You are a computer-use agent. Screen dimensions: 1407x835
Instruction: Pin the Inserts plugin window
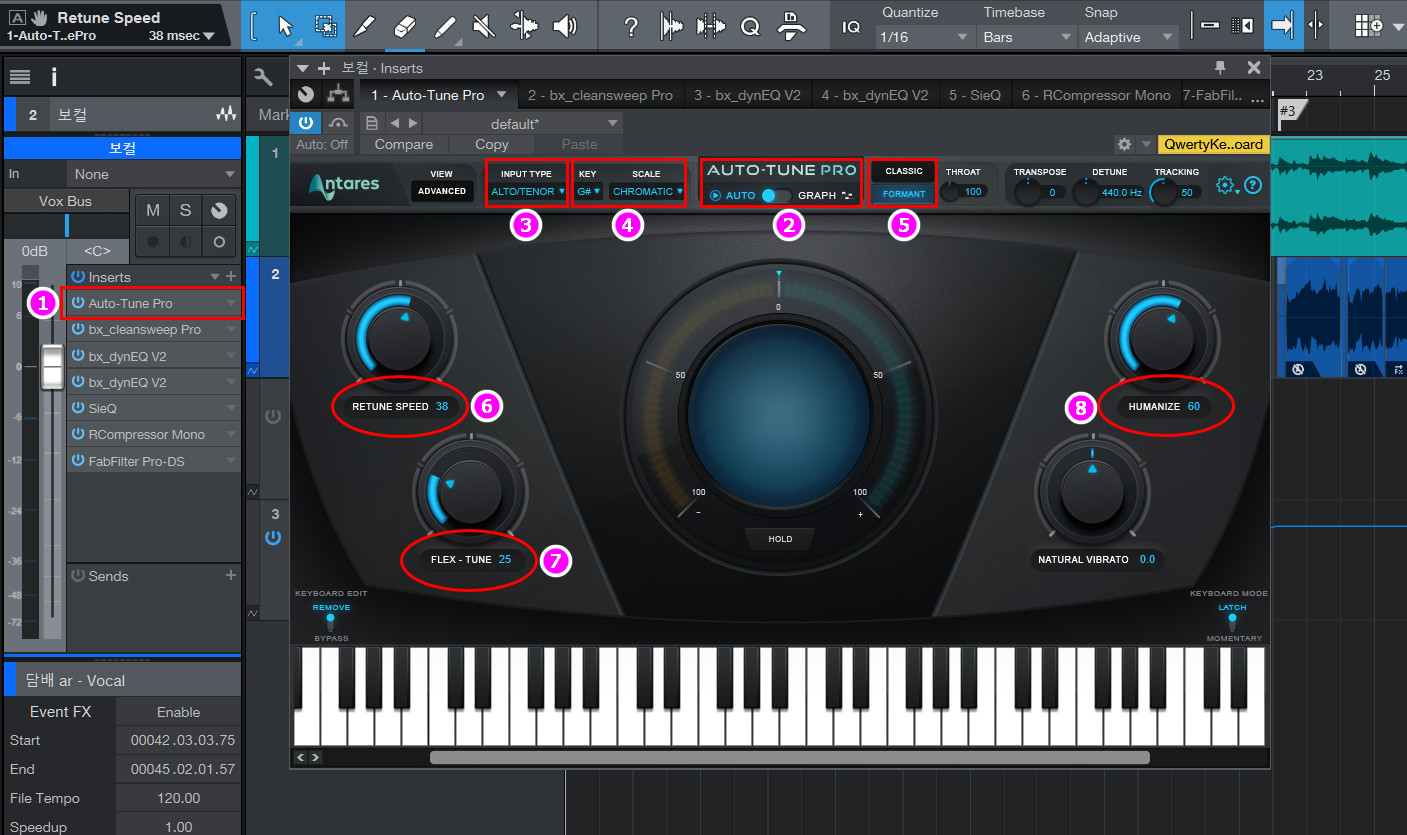pos(1219,67)
